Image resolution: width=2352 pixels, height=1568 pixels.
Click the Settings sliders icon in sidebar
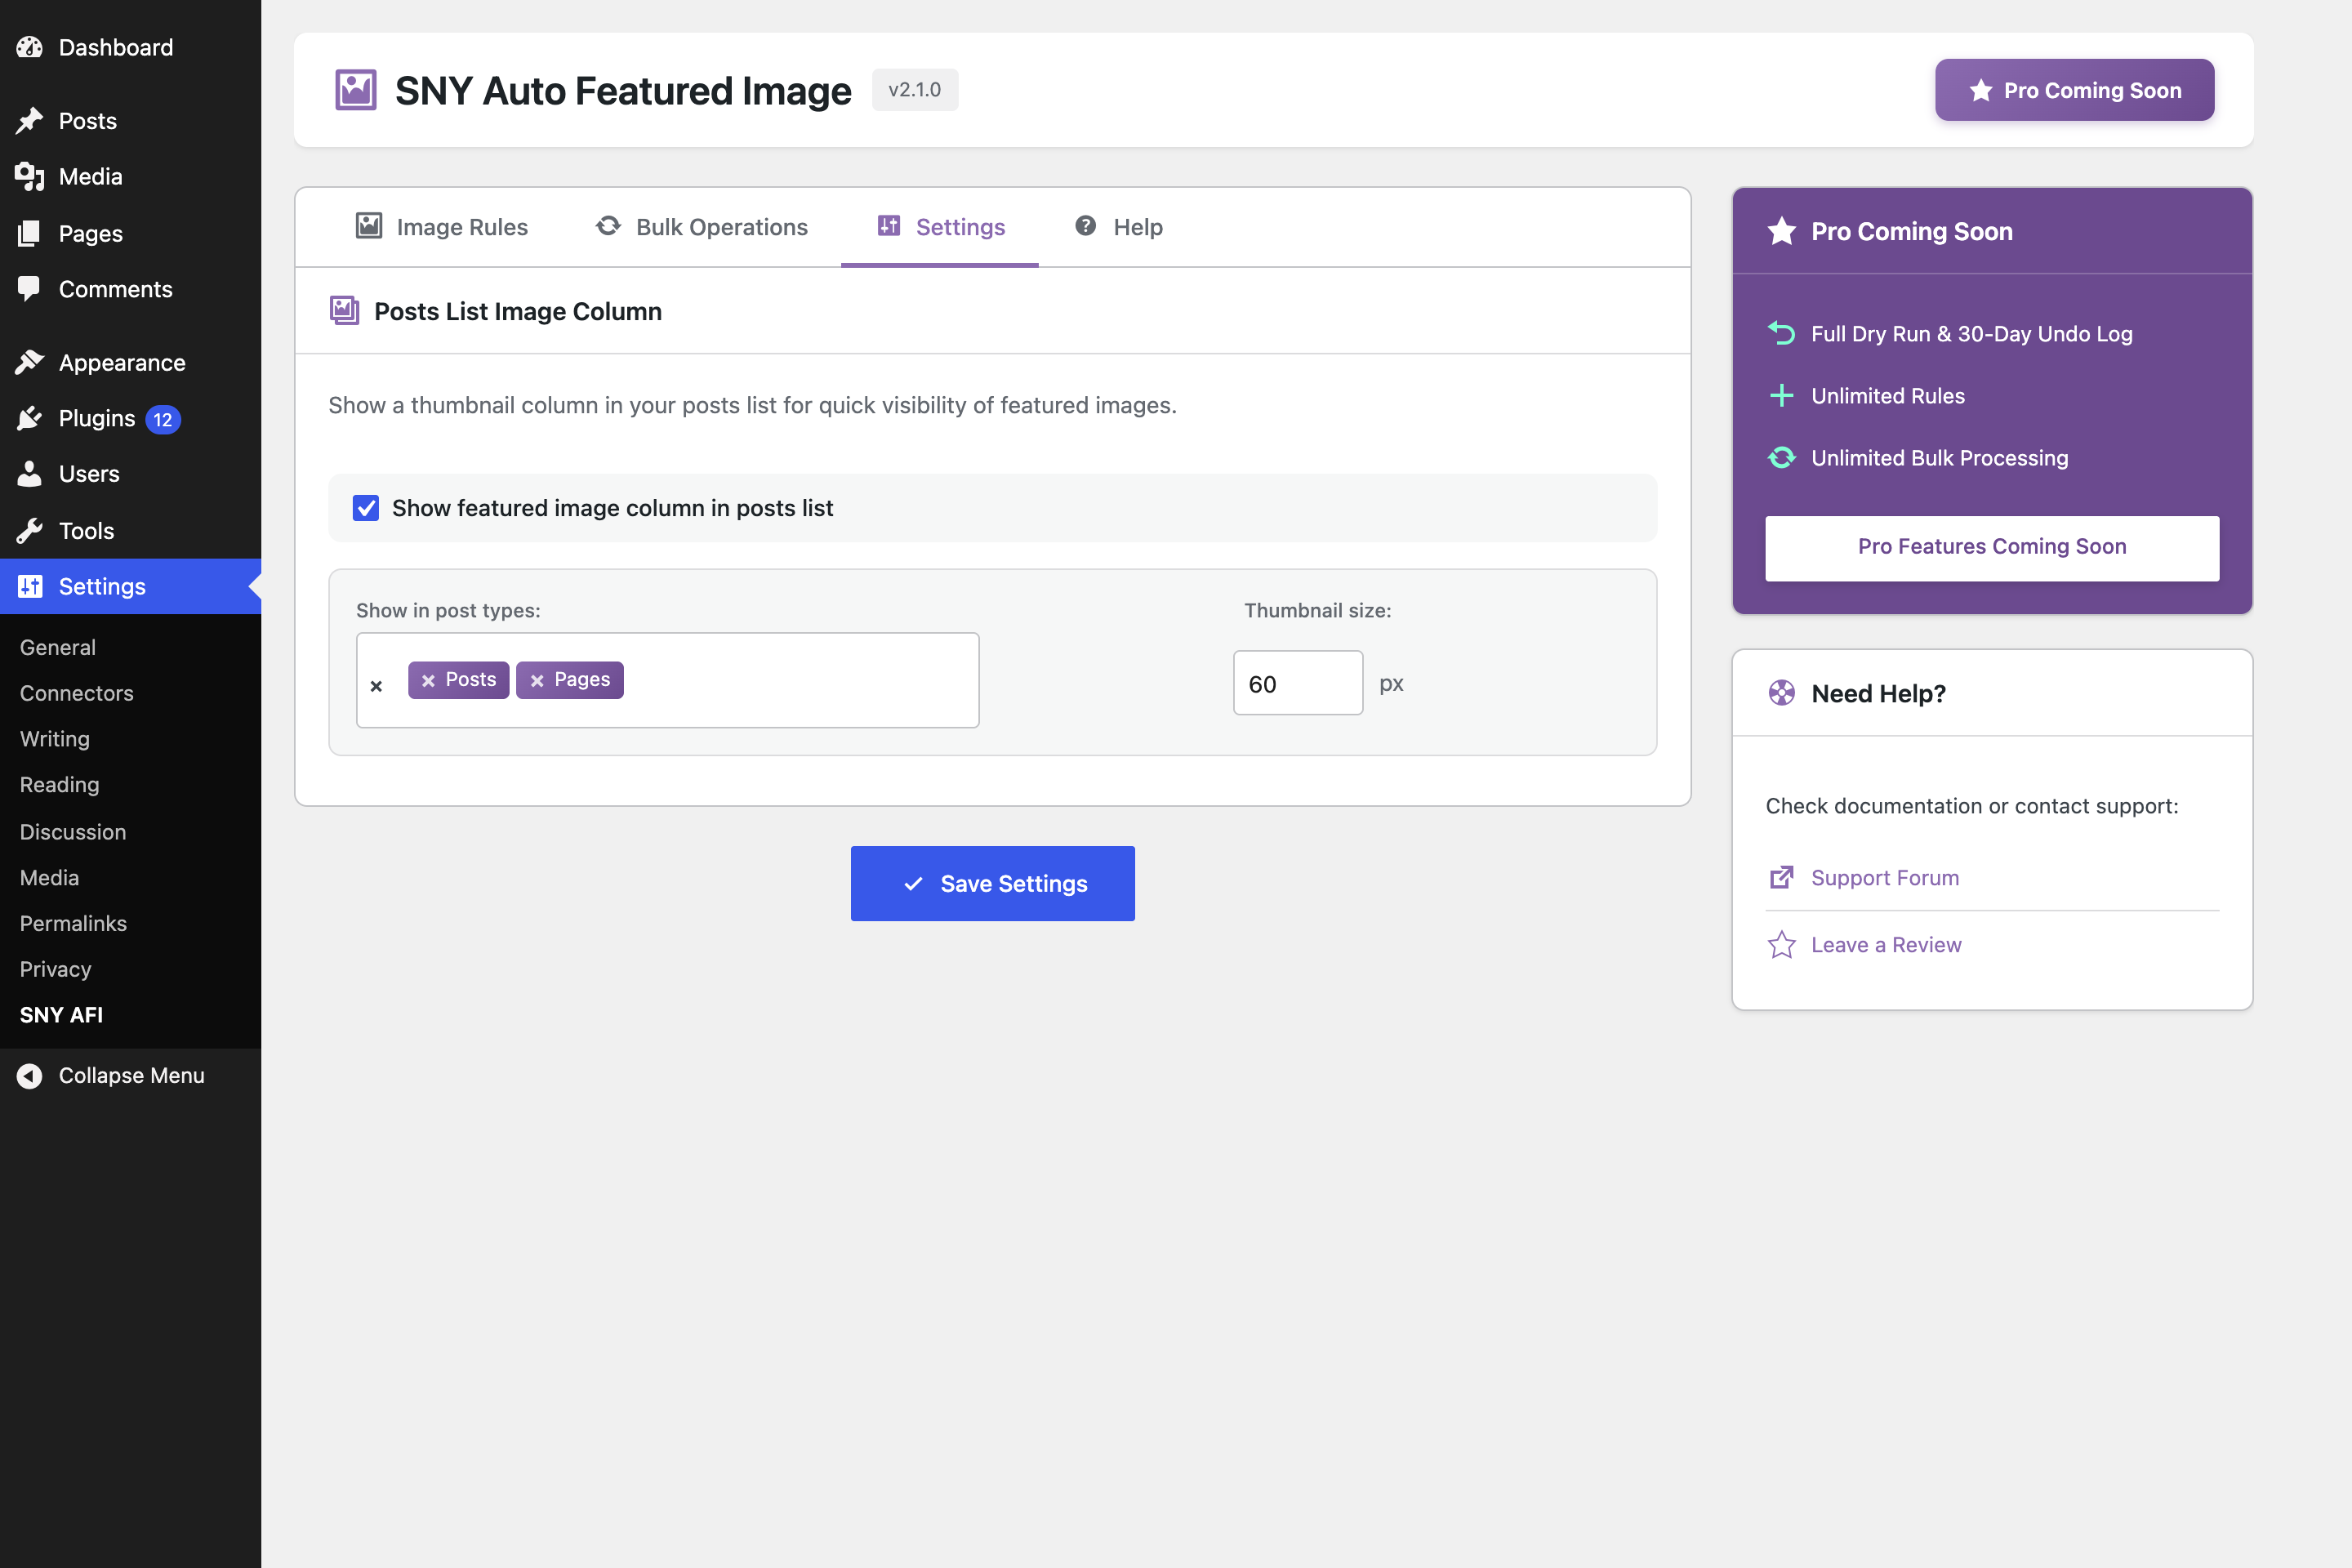30,586
